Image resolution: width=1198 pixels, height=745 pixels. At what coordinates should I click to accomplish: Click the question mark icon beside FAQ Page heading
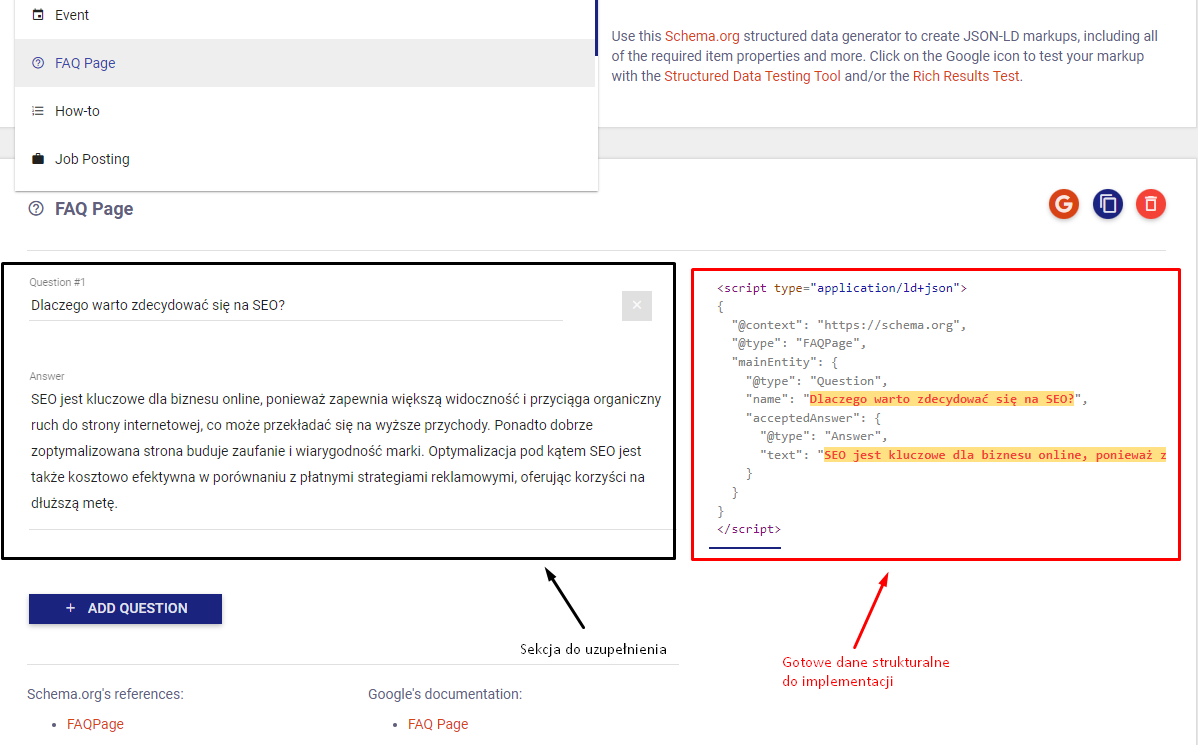36,209
